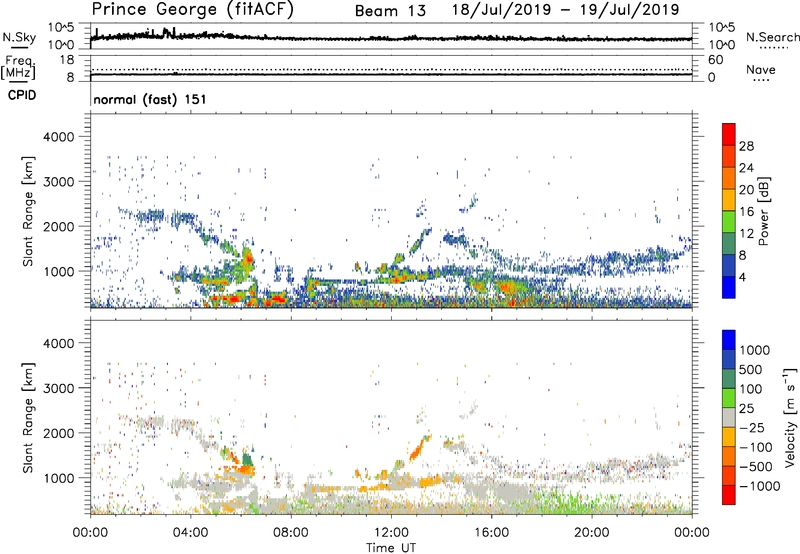Click the 'Power [dB]' colorbar title

tap(763, 211)
